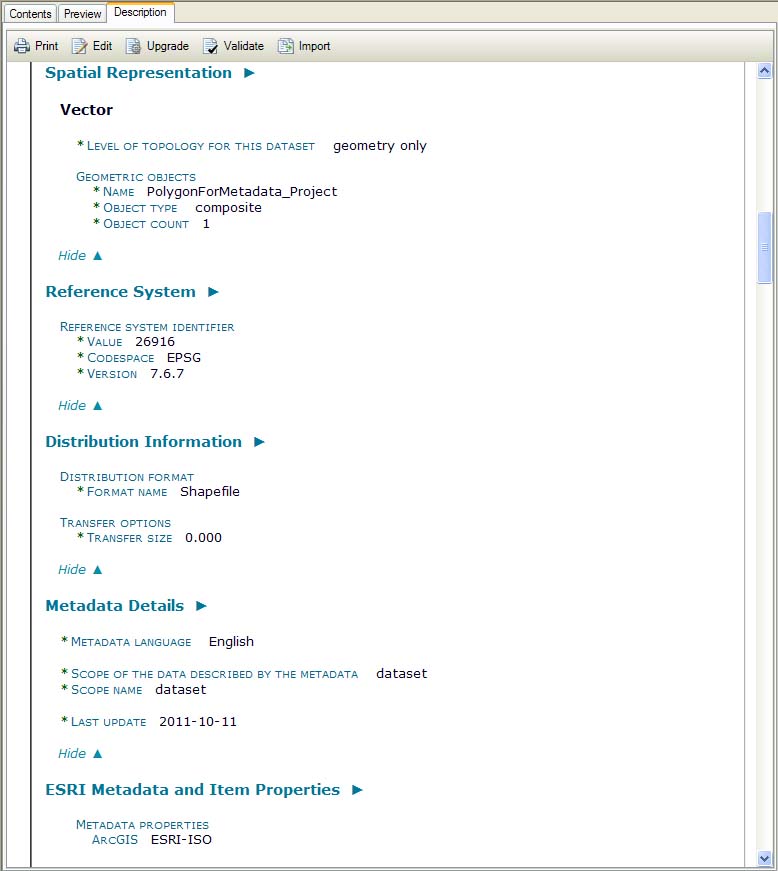Open the Preview tab
This screenshot has height=871, width=778.
point(82,14)
